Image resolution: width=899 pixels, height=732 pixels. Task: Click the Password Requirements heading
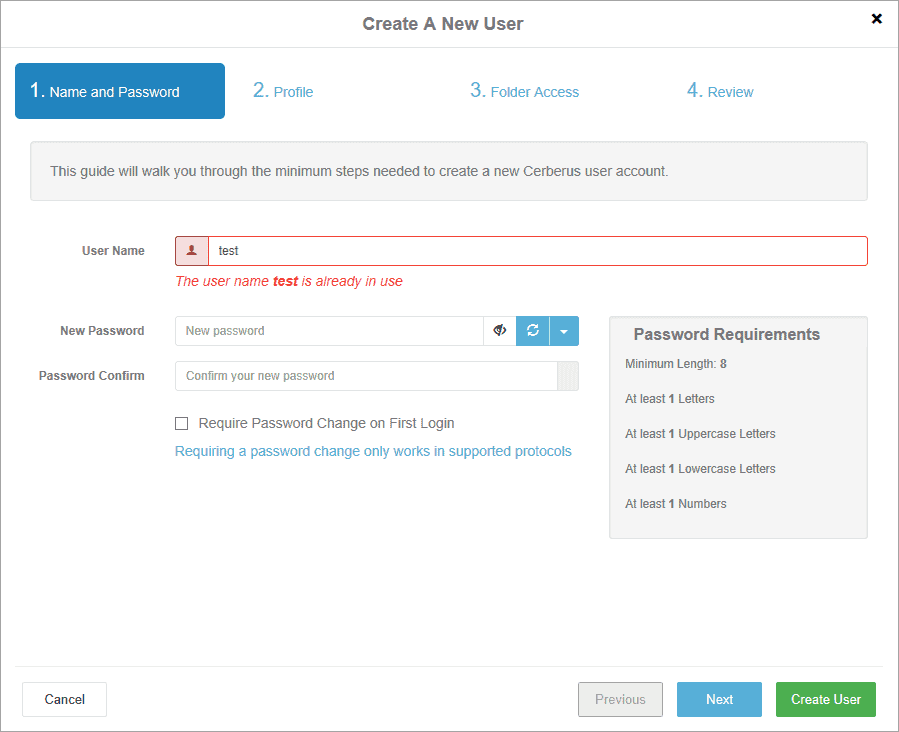726,334
